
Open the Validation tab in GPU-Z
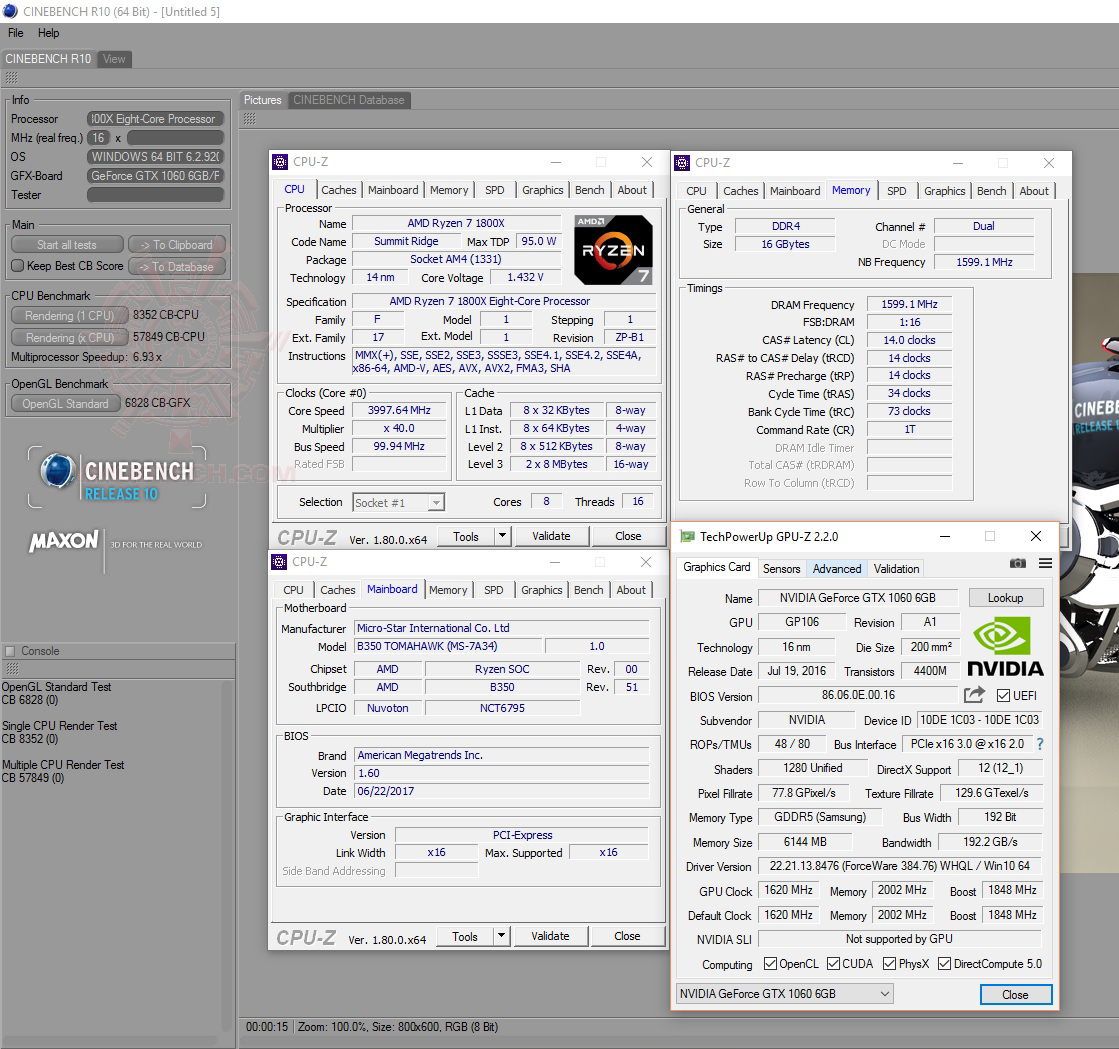[896, 569]
